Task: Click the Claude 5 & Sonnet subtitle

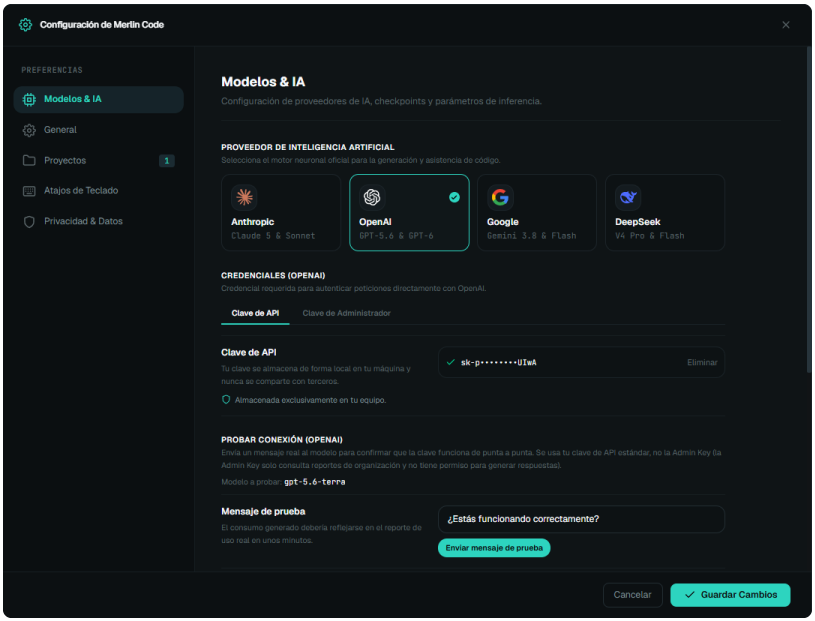Action: tap(273, 236)
